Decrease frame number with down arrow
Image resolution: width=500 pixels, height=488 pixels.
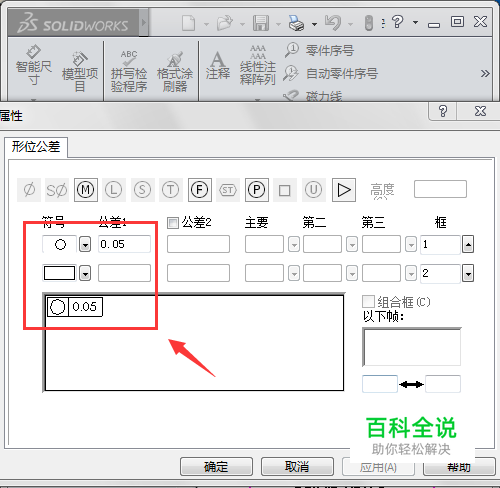click(468, 273)
